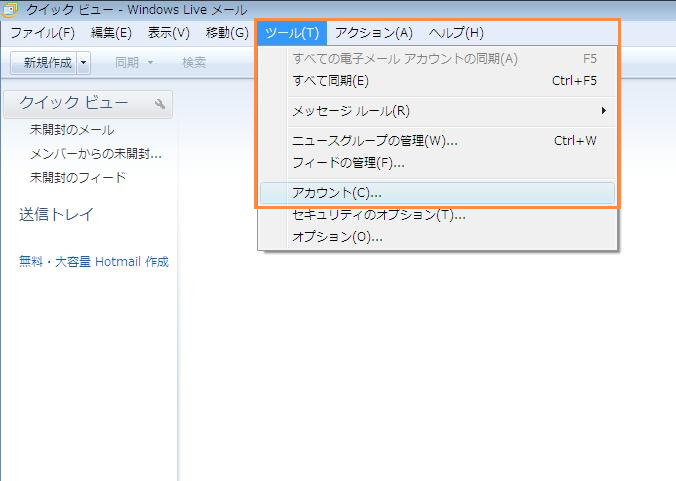Choose フィードの管理(F)... menu item

348,162
